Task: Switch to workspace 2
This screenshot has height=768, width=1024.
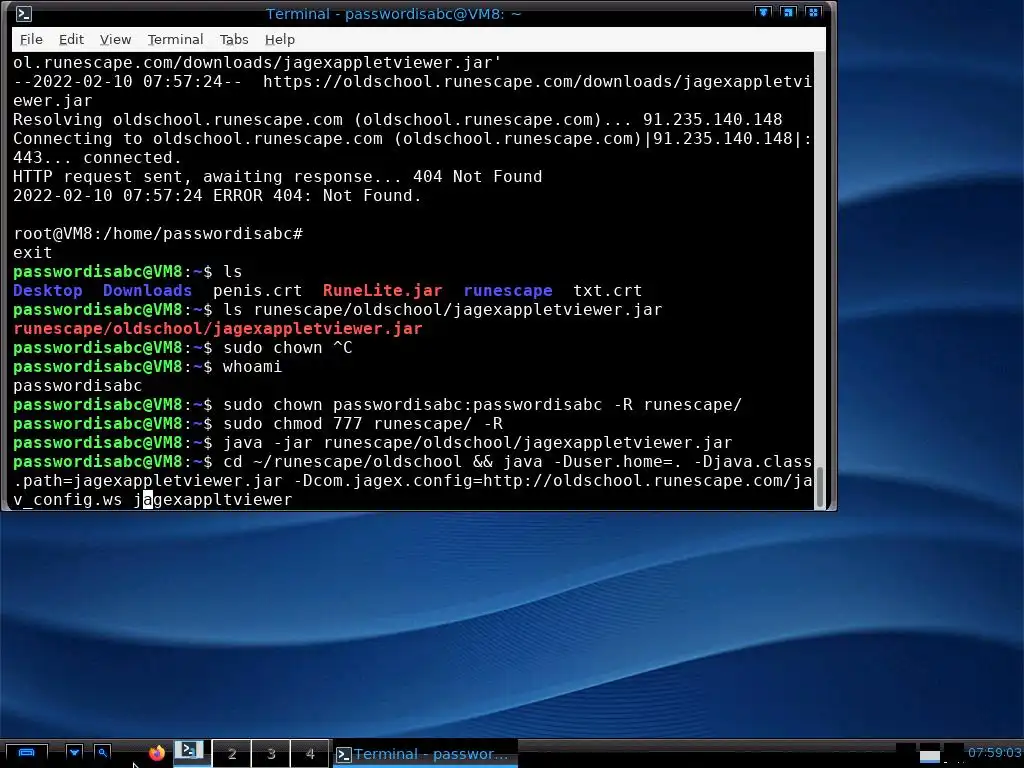Action: pyautogui.click(x=232, y=754)
